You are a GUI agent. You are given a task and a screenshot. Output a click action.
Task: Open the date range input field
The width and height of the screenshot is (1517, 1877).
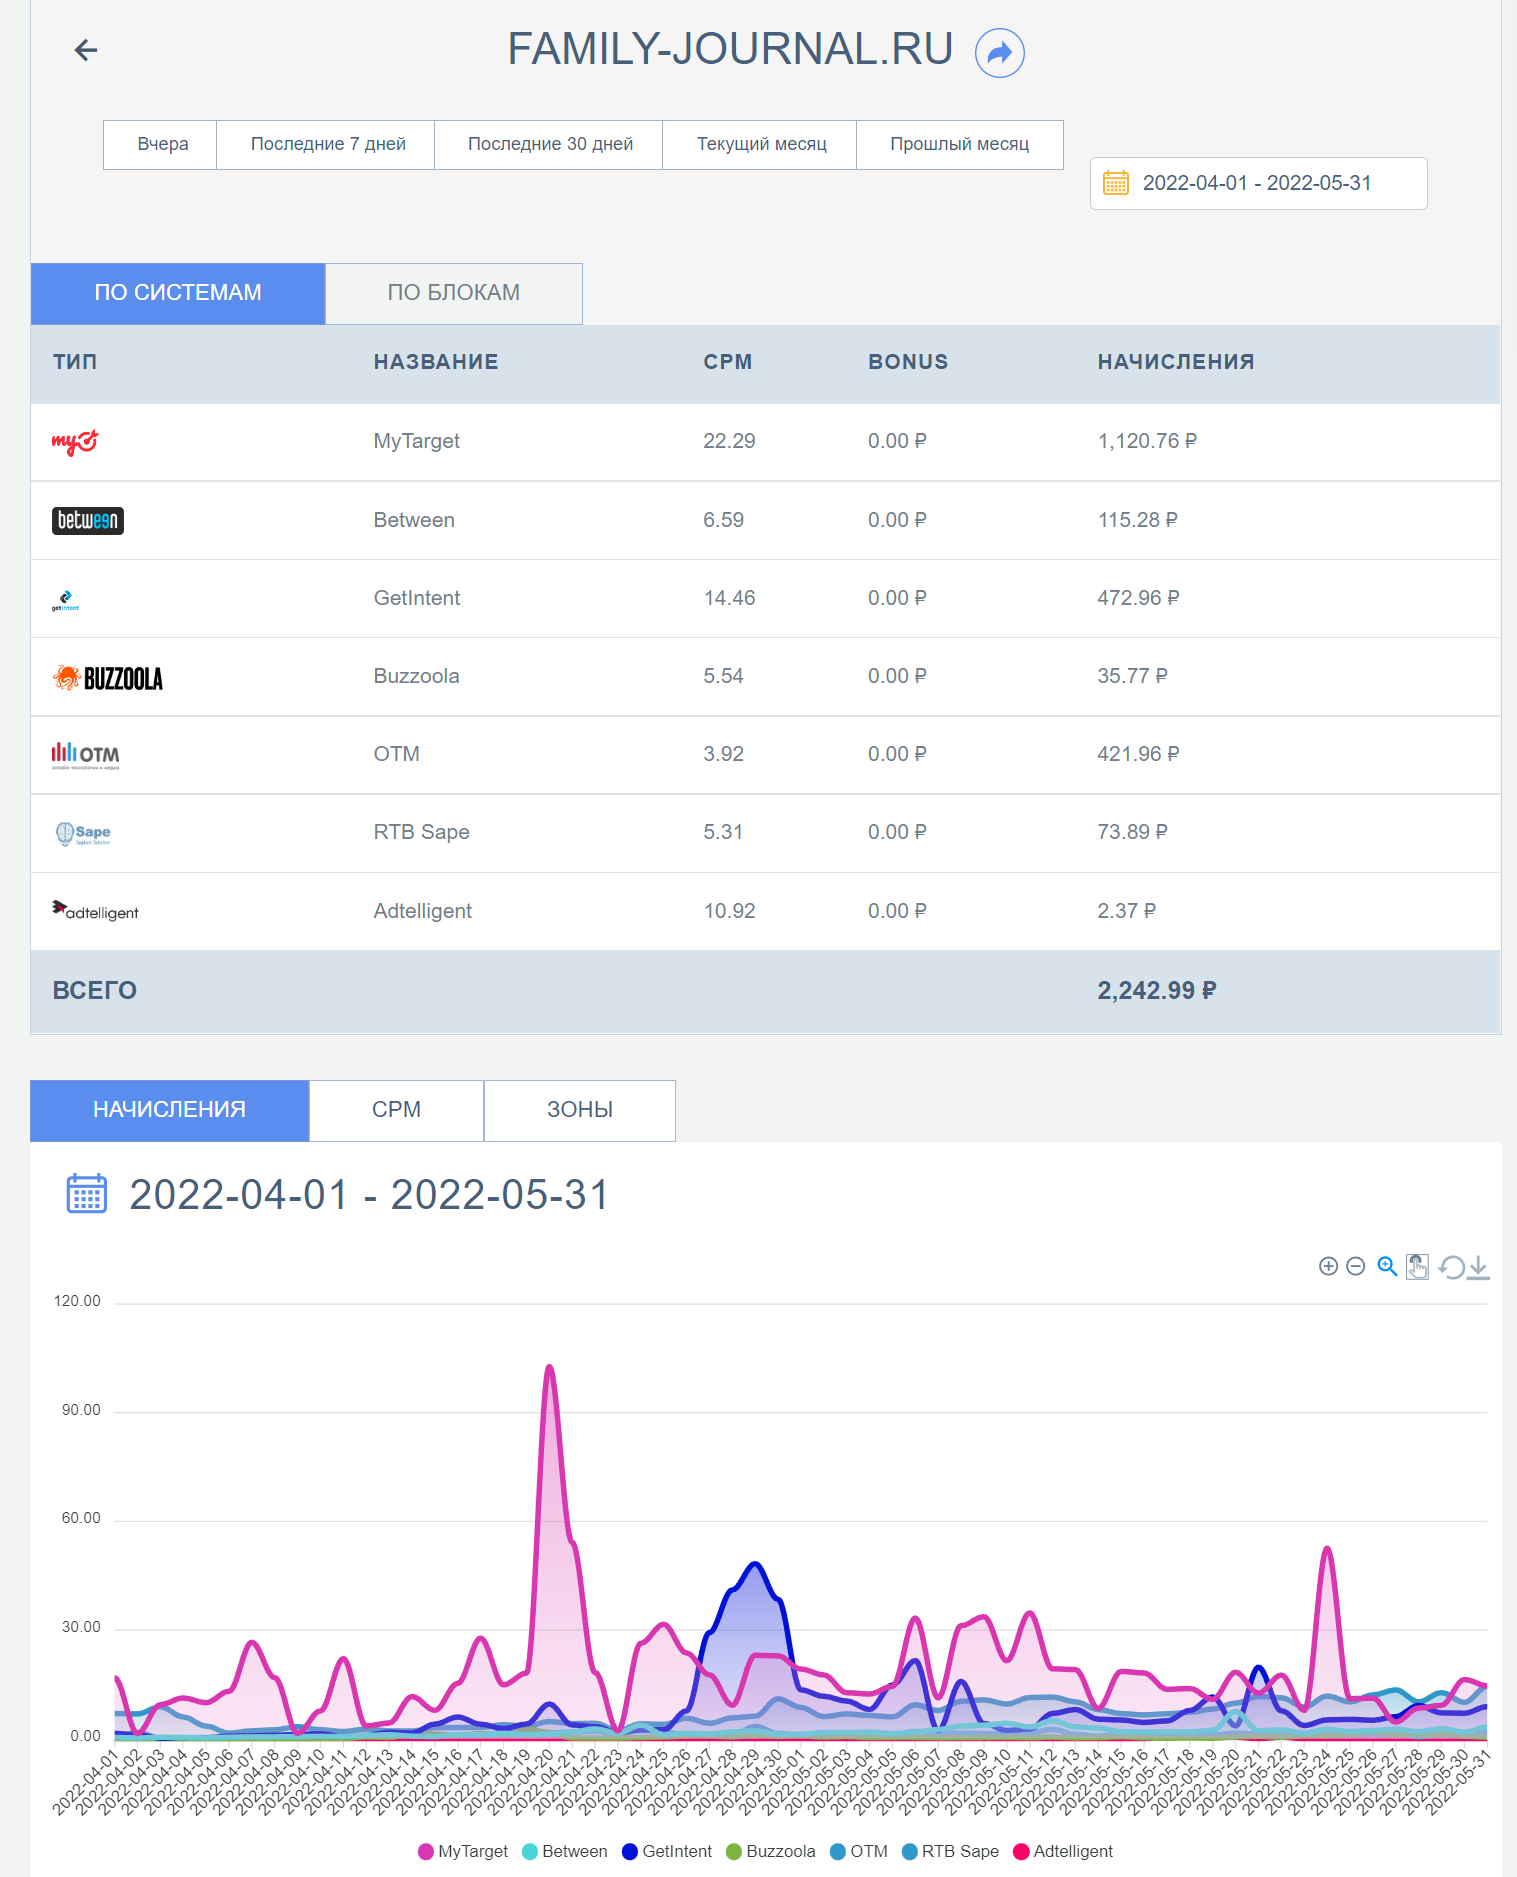point(1258,183)
